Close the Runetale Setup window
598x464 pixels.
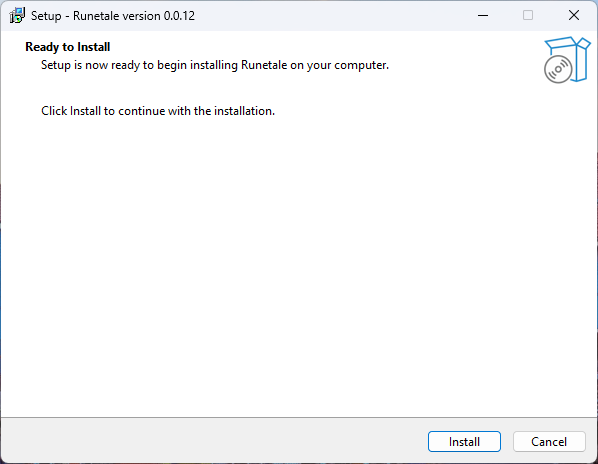click(574, 16)
